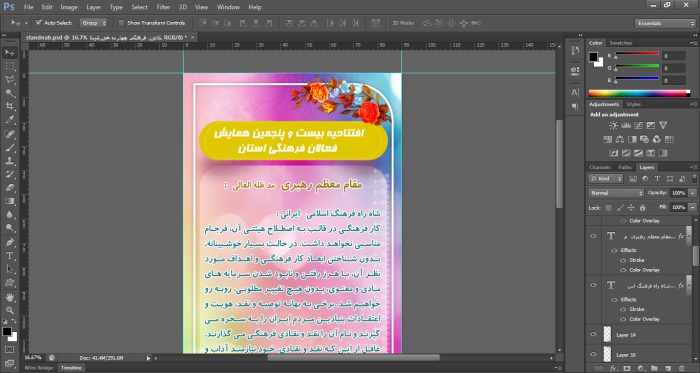Select the Healing Brush tool
Image resolution: width=700 pixels, height=373 pixels.
[x=9, y=134]
